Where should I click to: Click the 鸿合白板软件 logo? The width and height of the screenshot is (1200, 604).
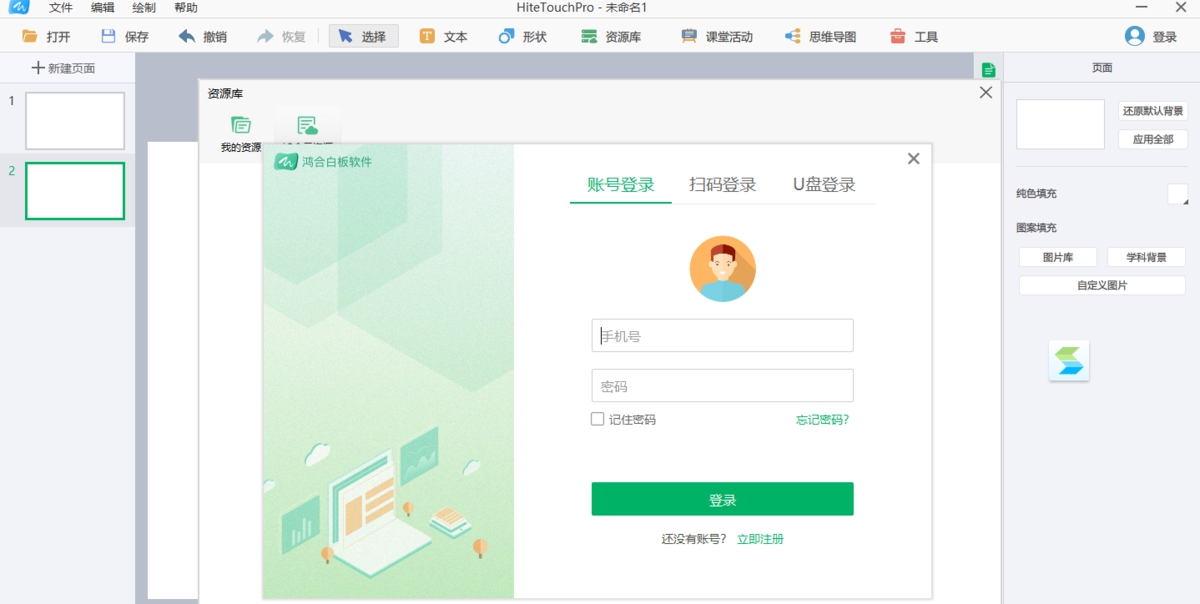click(x=323, y=161)
